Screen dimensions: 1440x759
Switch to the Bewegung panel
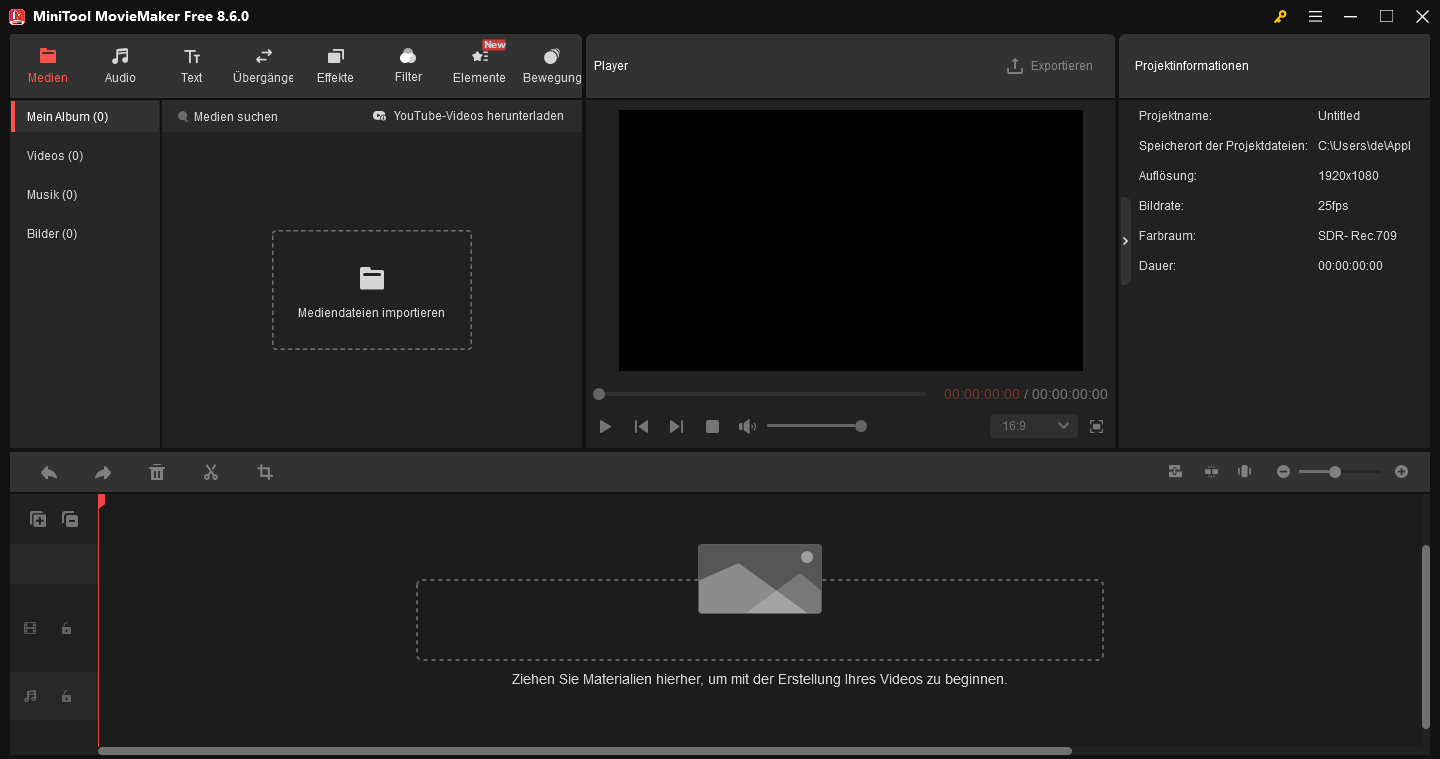point(551,65)
